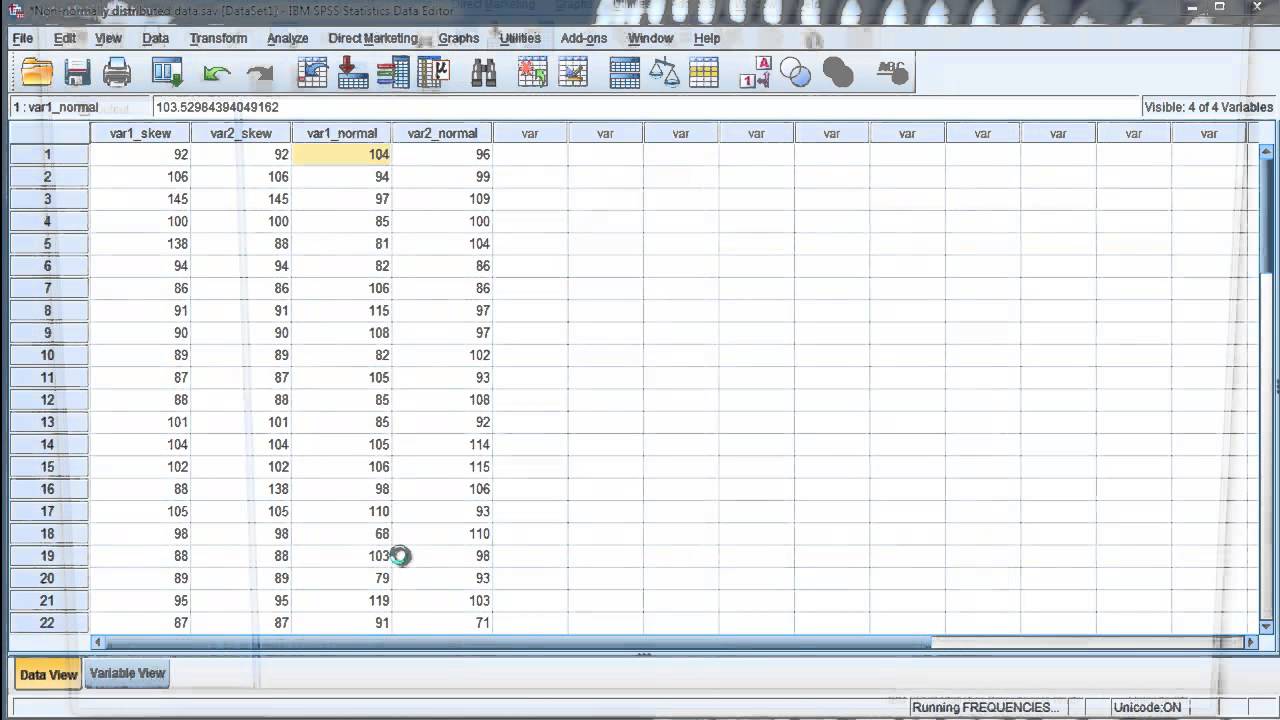Open the Go to Variable tool
Viewport: 1280px width, 720px height.
click(352, 72)
